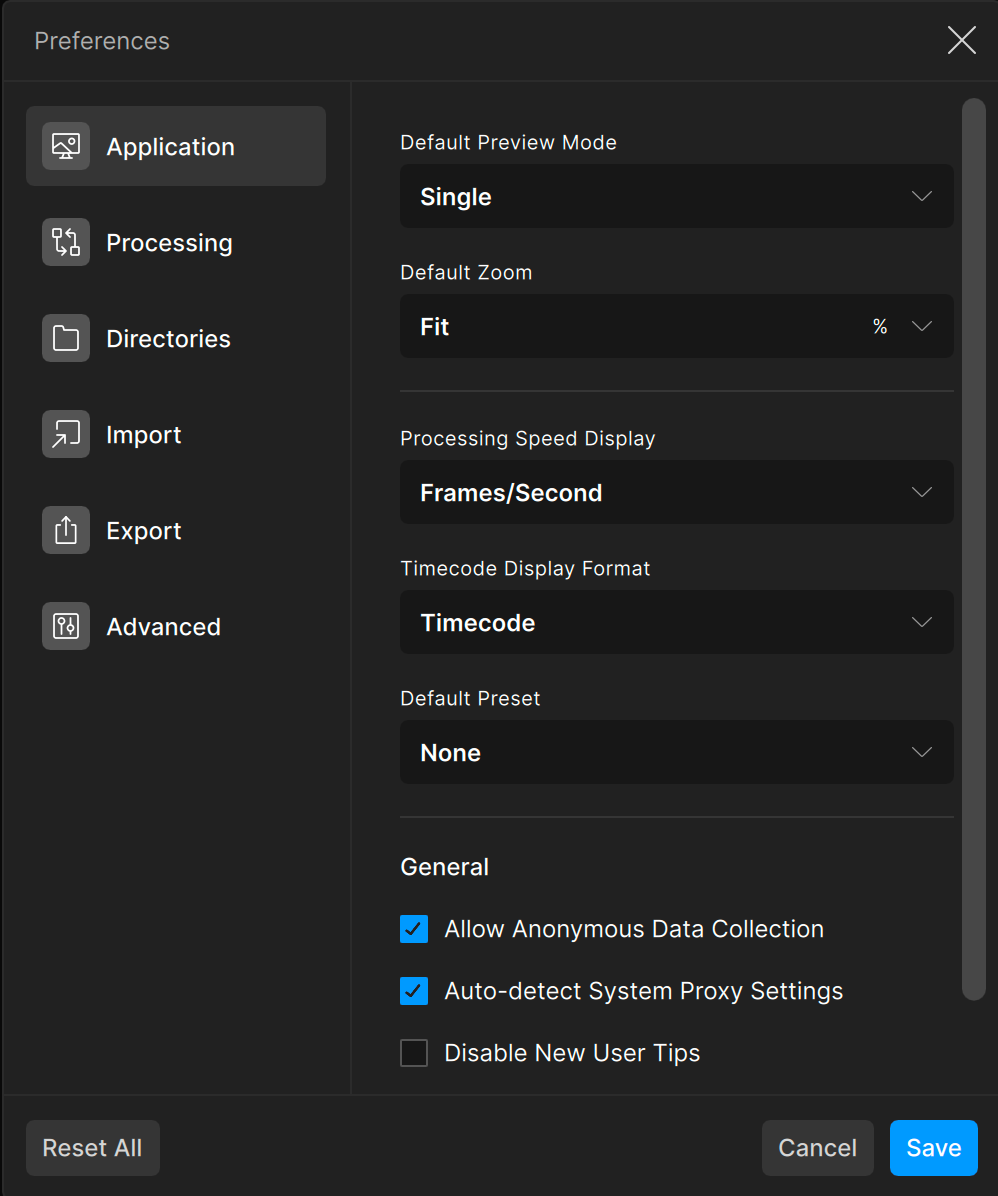Go to the Advanced preferences section
998x1196 pixels.
[x=164, y=627]
